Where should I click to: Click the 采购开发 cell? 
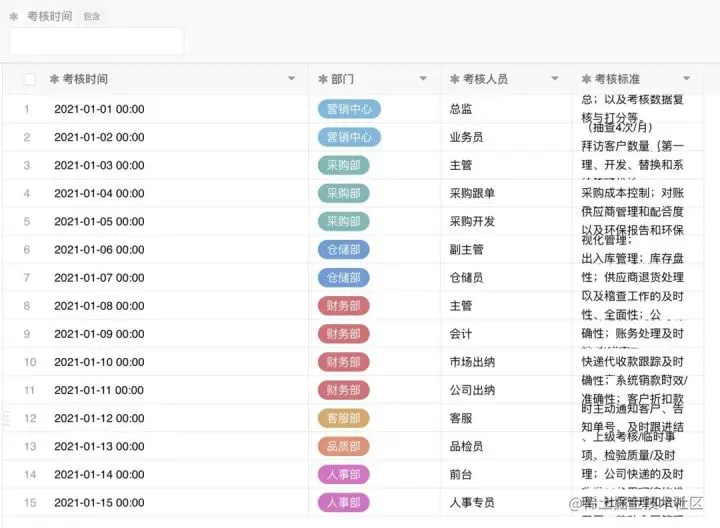point(472,222)
